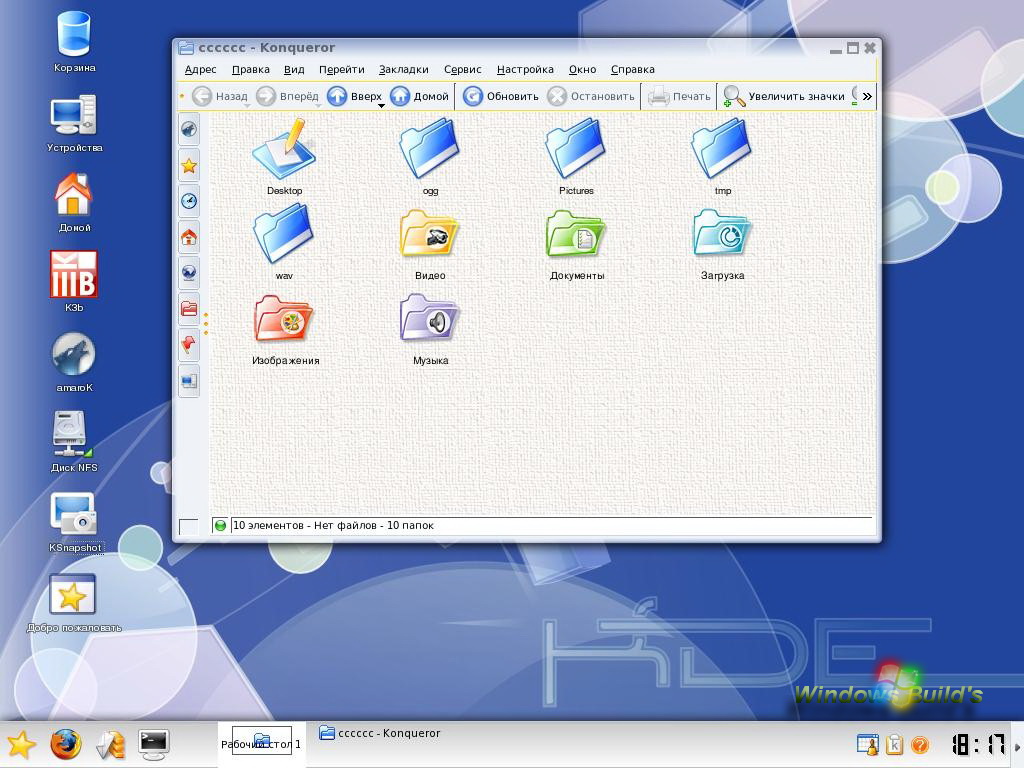Viewport: 1024px width, 768px height.
Task: Click the 18:17 clock in the panel
Action: 978,744
